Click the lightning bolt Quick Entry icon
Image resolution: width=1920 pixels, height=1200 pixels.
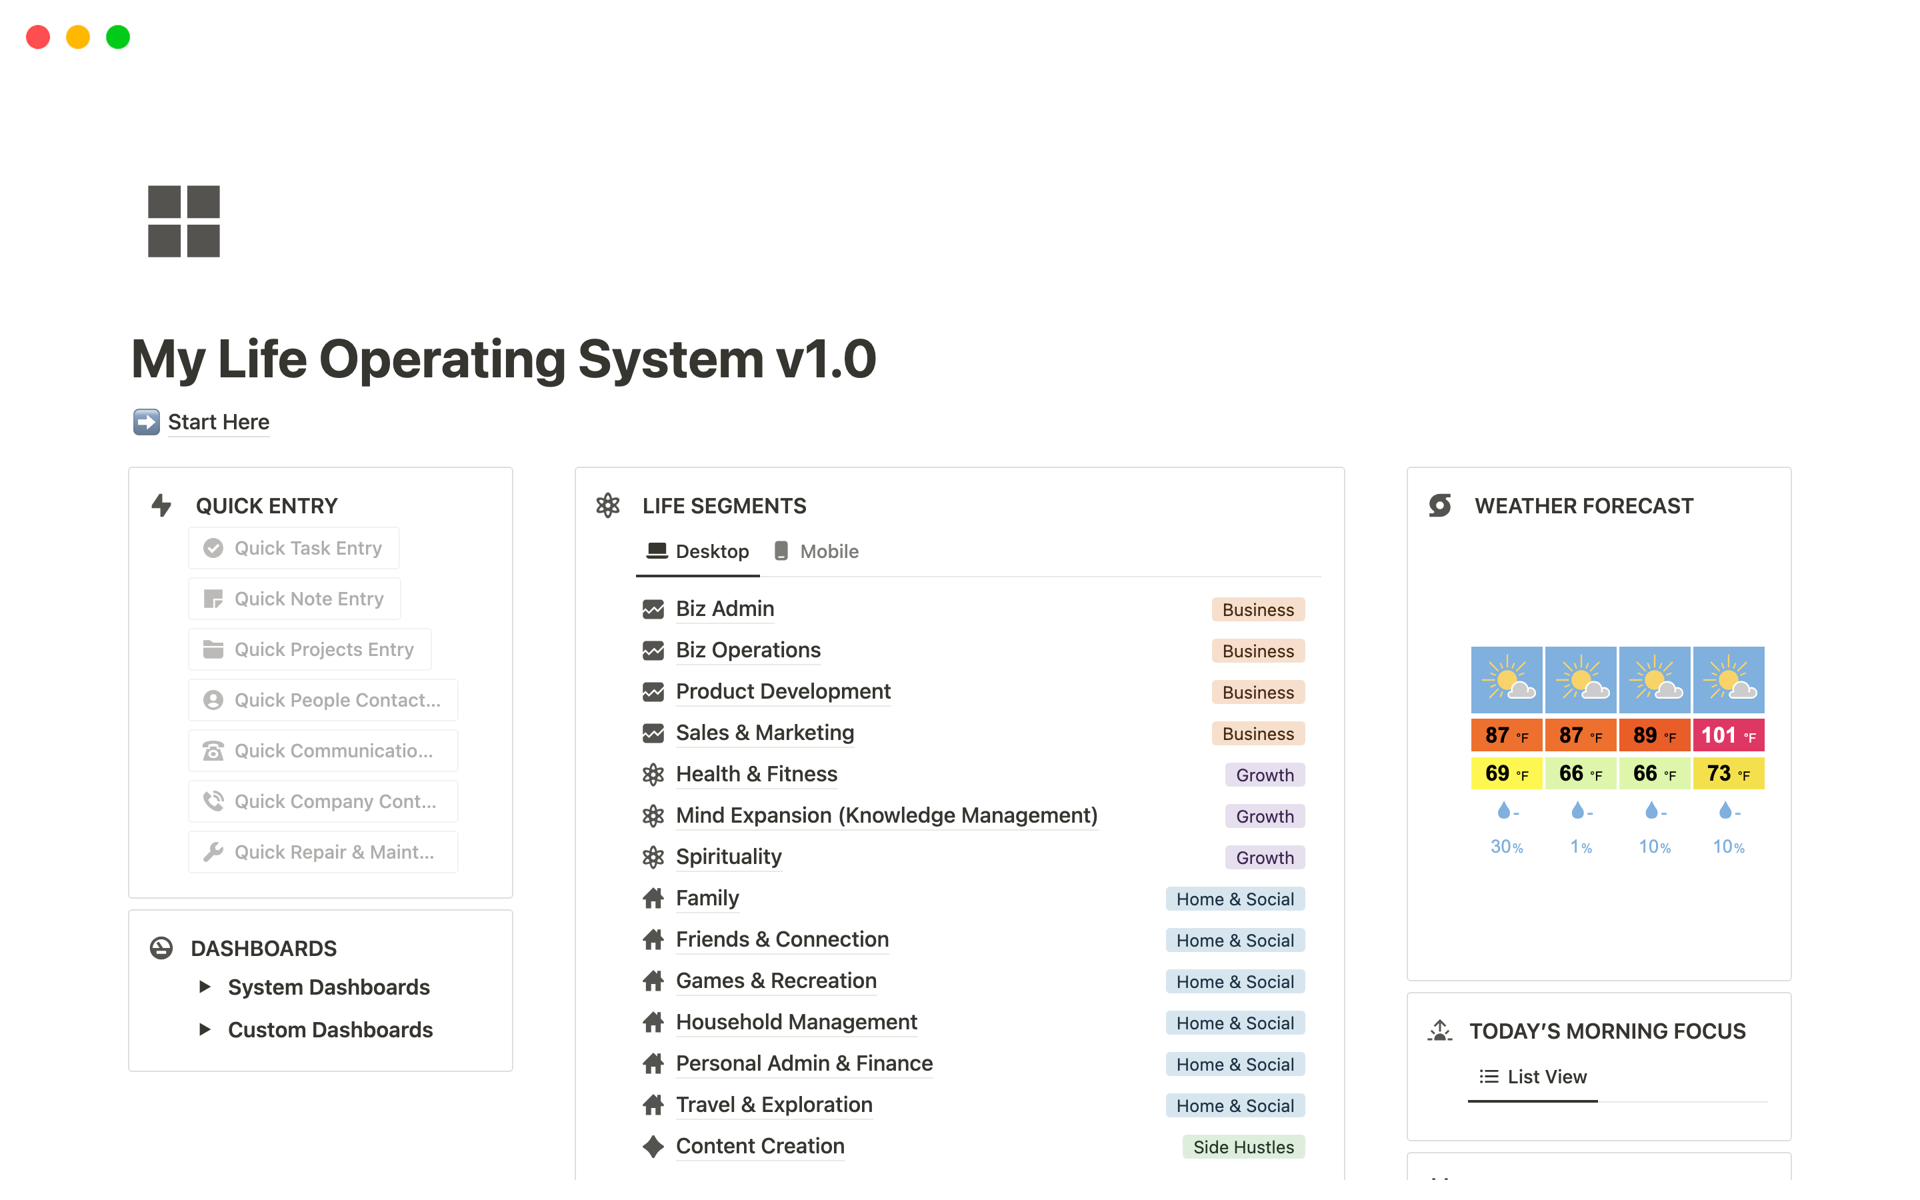pyautogui.click(x=162, y=506)
